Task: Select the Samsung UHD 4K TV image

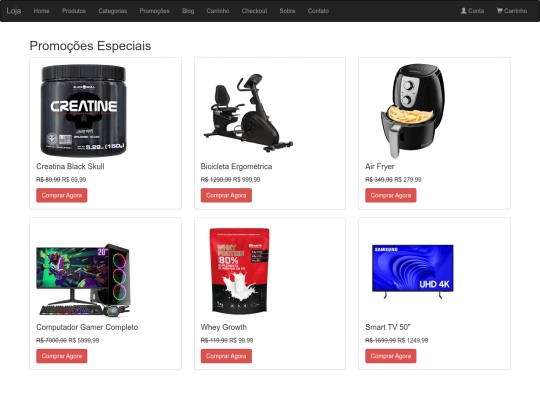Action: point(413,271)
